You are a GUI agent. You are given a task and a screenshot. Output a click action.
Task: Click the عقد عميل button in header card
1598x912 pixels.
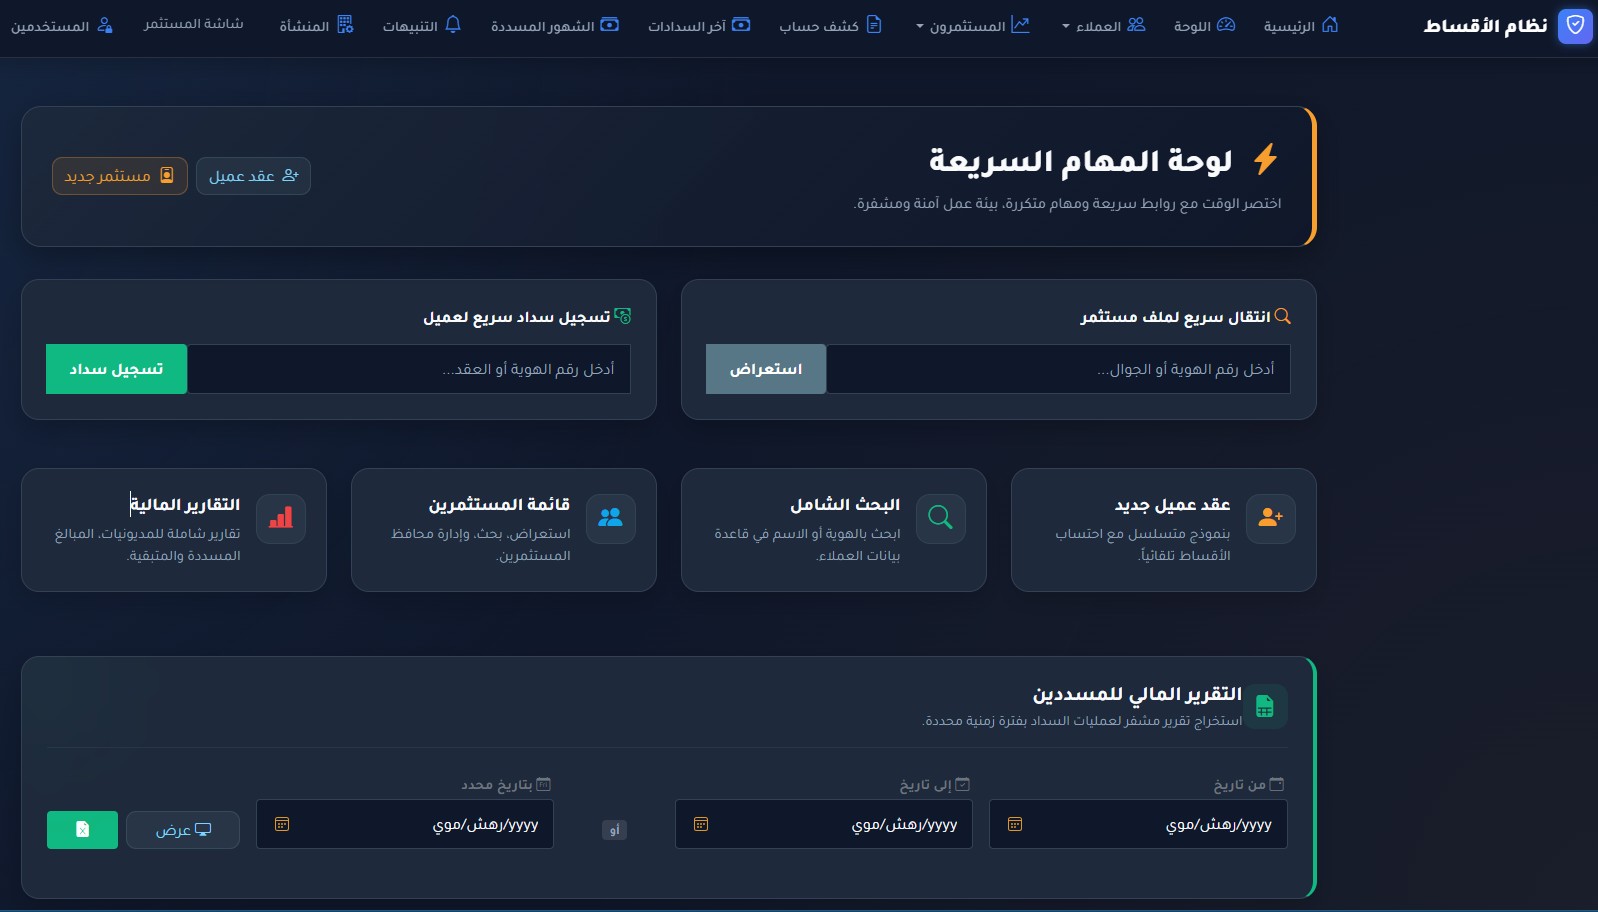(x=253, y=176)
